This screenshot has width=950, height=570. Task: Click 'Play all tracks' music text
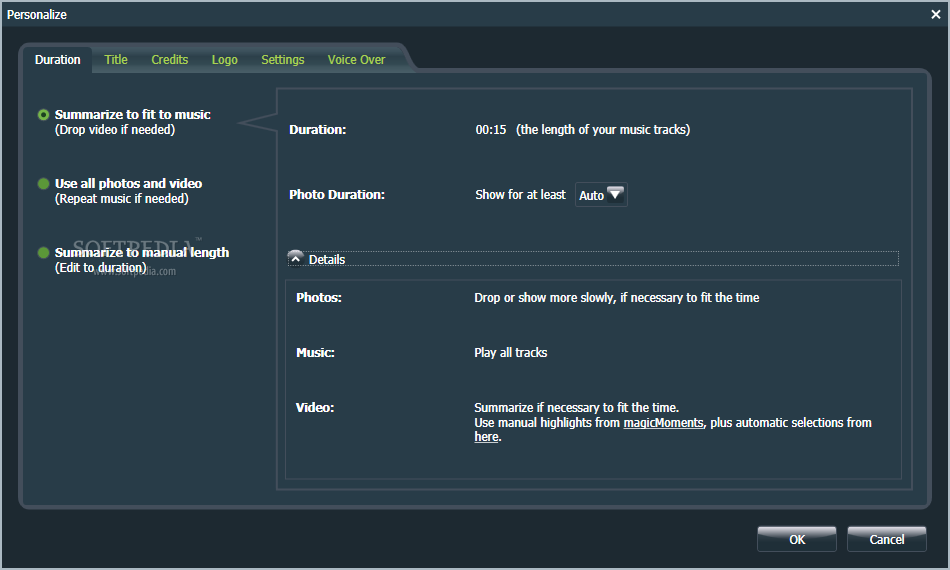[511, 353]
